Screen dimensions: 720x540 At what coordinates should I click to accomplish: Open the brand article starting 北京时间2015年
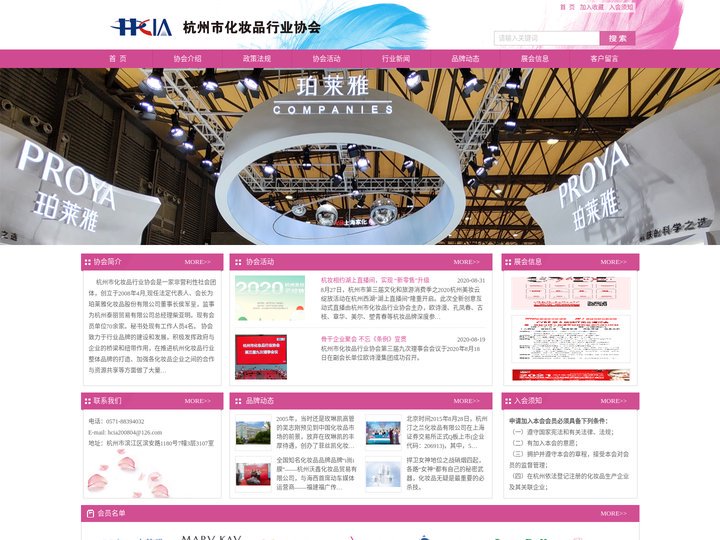coord(447,432)
